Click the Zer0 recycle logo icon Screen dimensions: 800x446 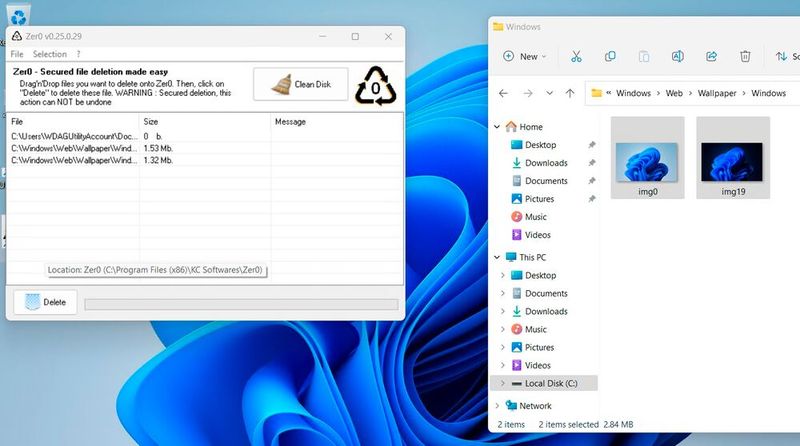point(376,86)
